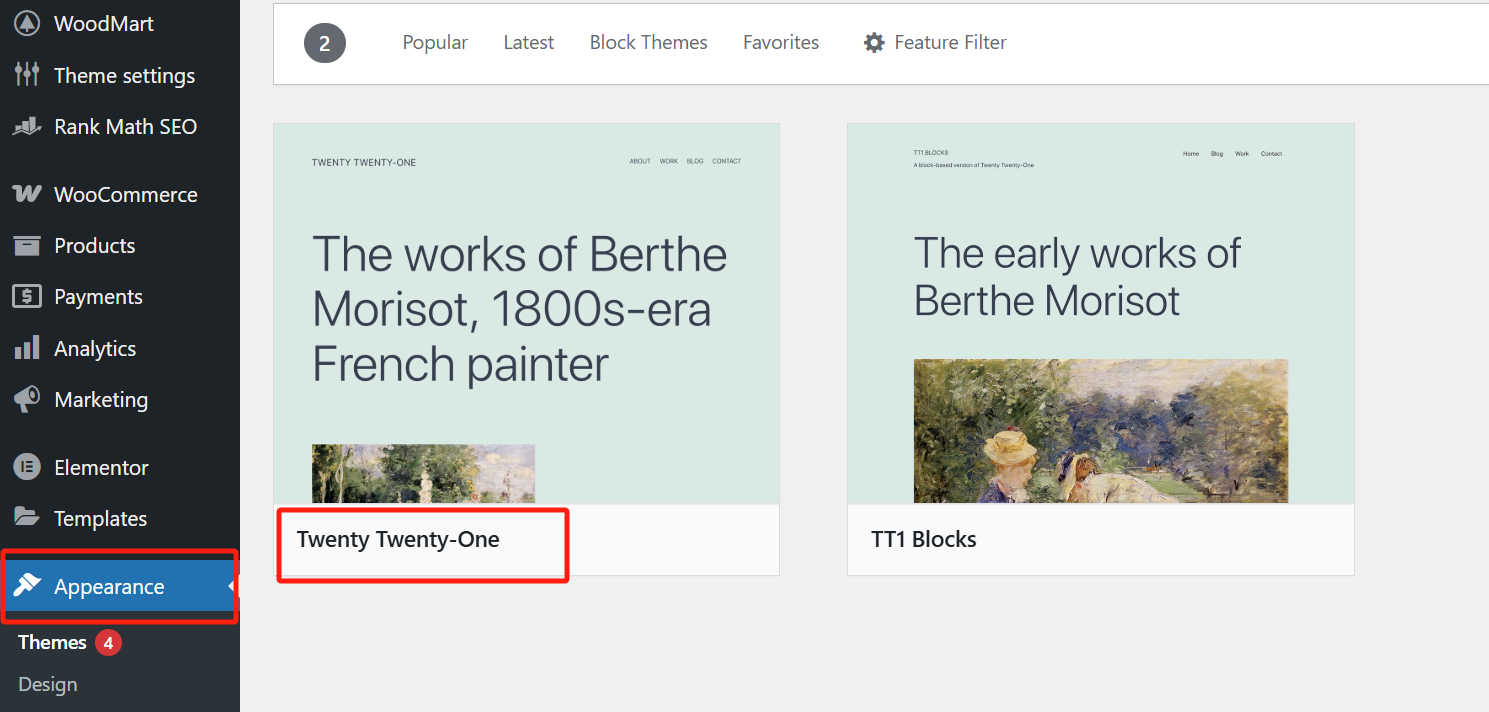Click the Analytics bar chart icon
The width and height of the screenshot is (1489, 712).
[27, 348]
